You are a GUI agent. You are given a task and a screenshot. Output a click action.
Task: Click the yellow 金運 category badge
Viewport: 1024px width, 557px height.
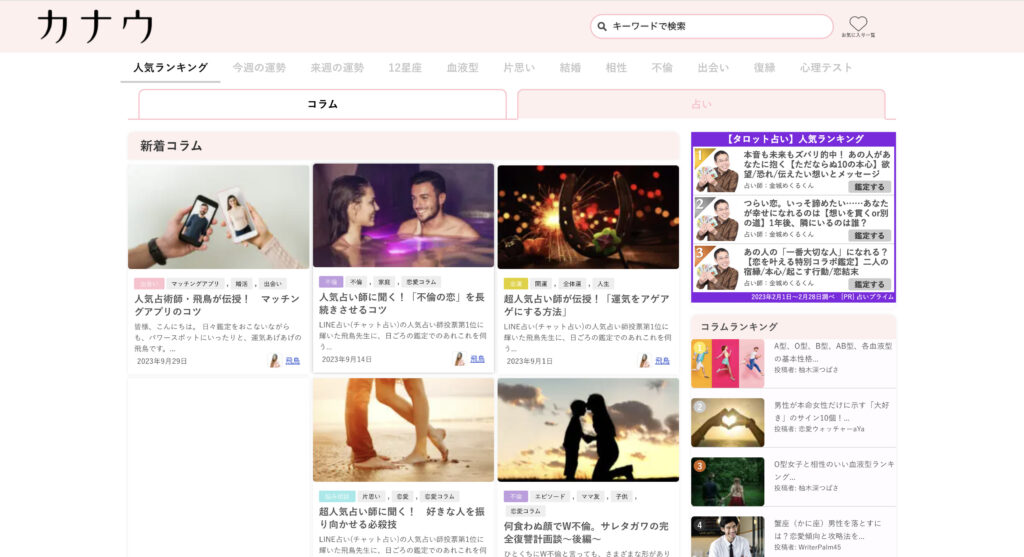click(x=515, y=284)
